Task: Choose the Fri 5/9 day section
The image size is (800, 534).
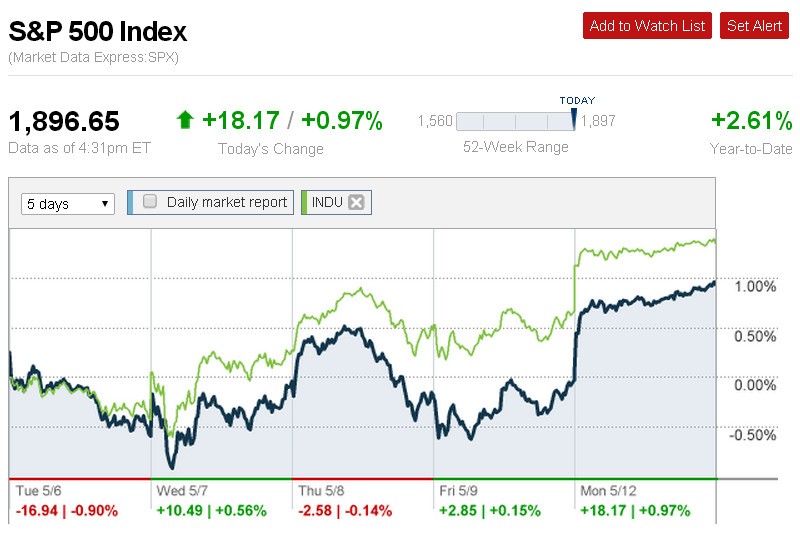Action: [x=461, y=492]
